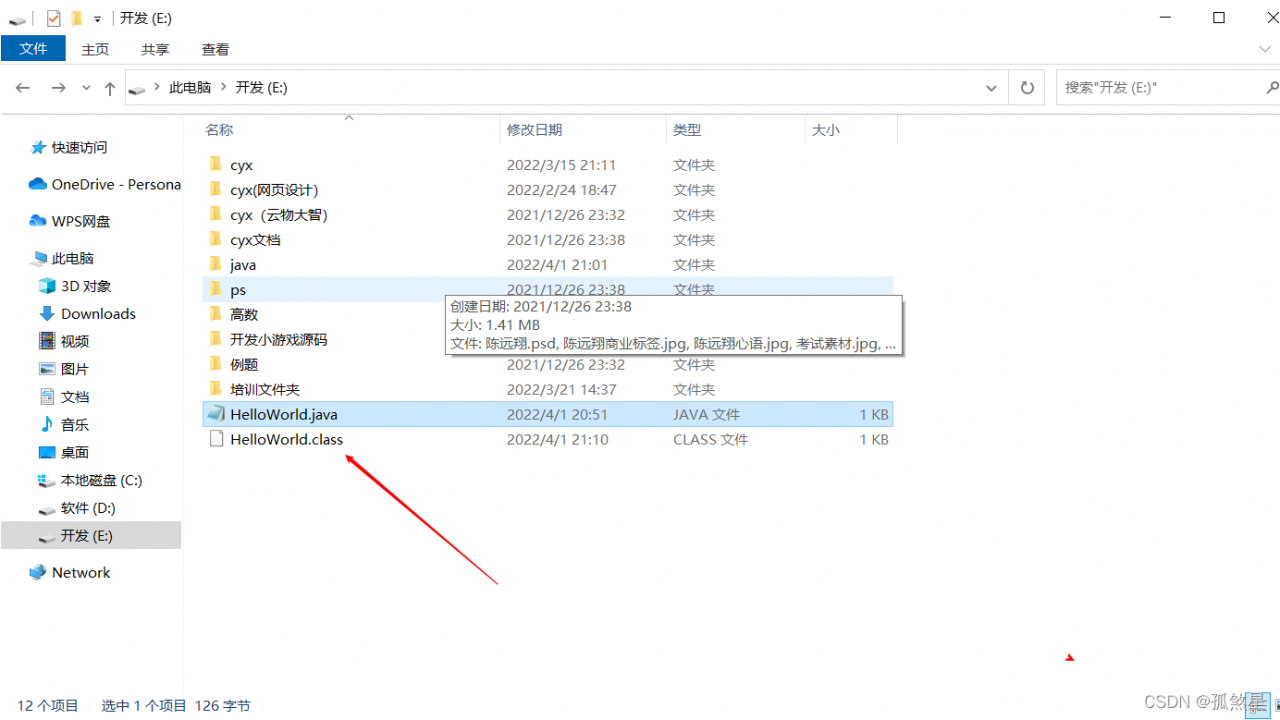Click the 本地磁盘 (C:) drive icon
Image resolution: width=1280 pixels, height=720 pixels.
[47, 481]
